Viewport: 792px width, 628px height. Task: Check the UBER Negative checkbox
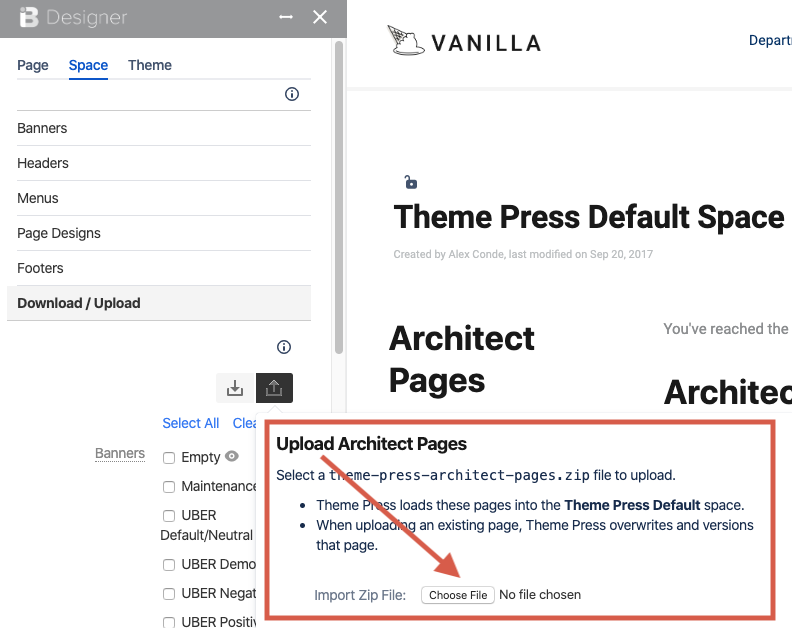(x=169, y=594)
